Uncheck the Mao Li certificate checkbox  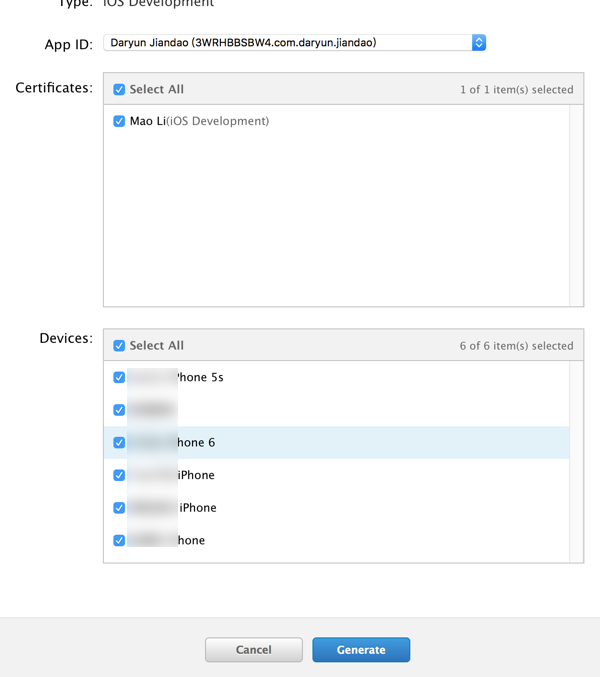[x=119, y=121]
